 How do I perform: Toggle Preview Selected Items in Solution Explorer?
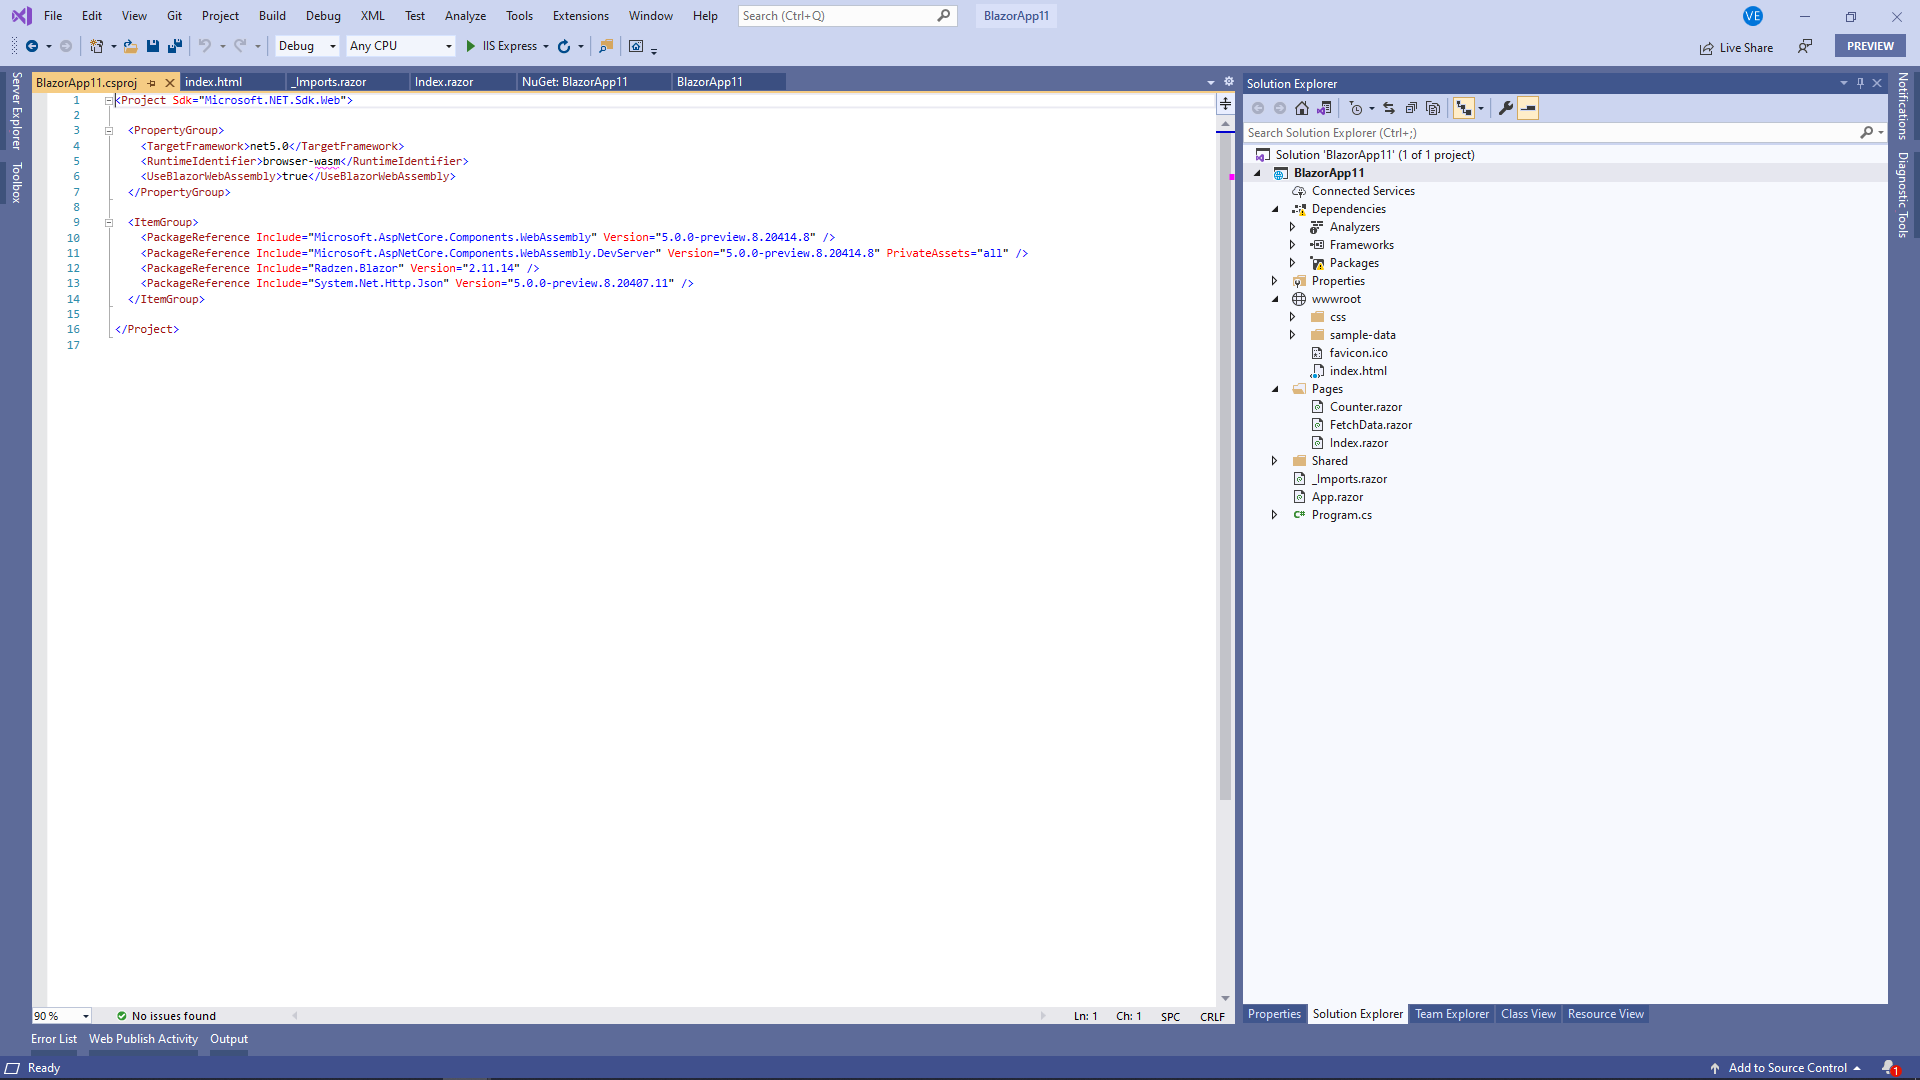[1528, 108]
